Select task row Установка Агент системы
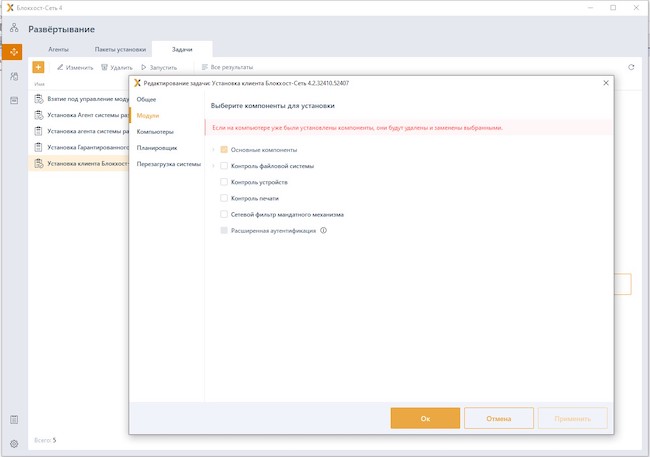Screen dimensions: 650x457 tap(79, 115)
